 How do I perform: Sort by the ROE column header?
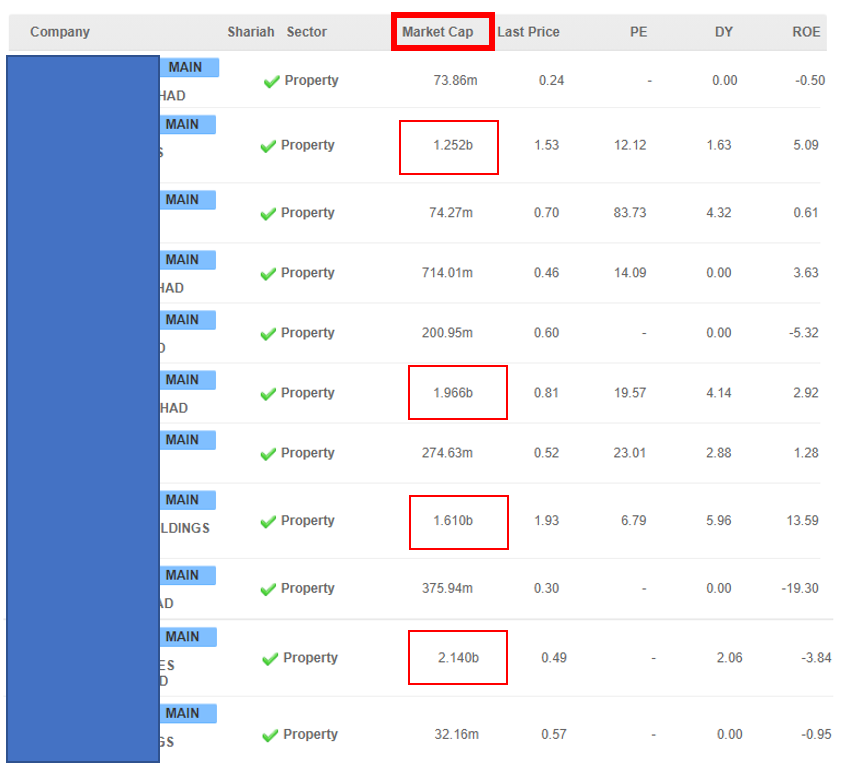(x=806, y=32)
